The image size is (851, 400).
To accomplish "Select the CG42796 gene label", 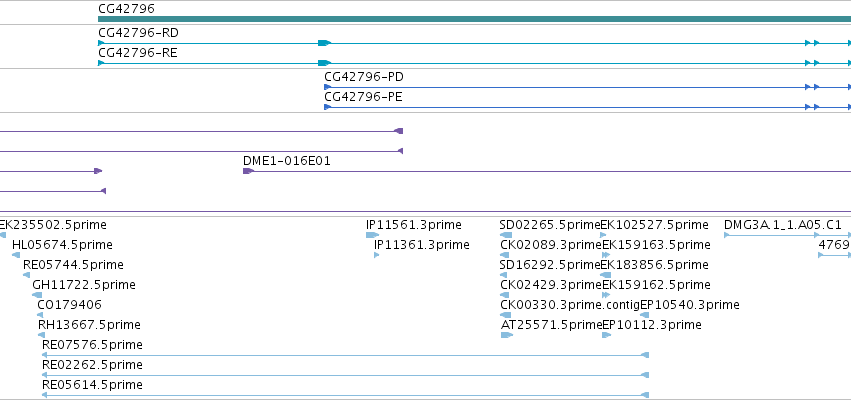I will tap(126, 9).
